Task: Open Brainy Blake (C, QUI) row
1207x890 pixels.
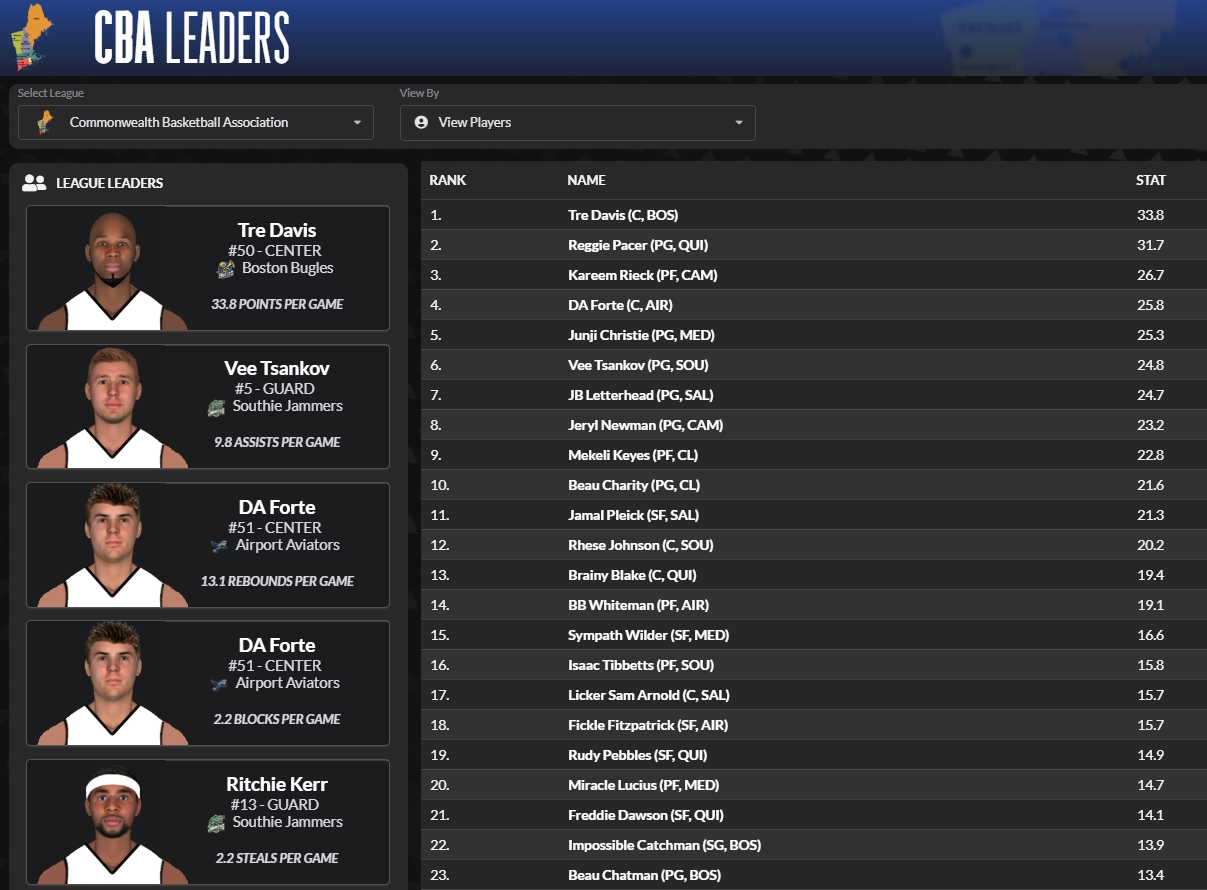Action: (814, 575)
